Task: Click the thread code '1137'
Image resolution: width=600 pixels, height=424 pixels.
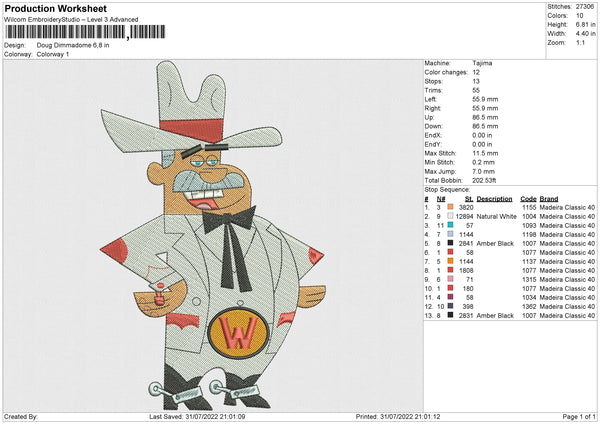Action: 529,261
